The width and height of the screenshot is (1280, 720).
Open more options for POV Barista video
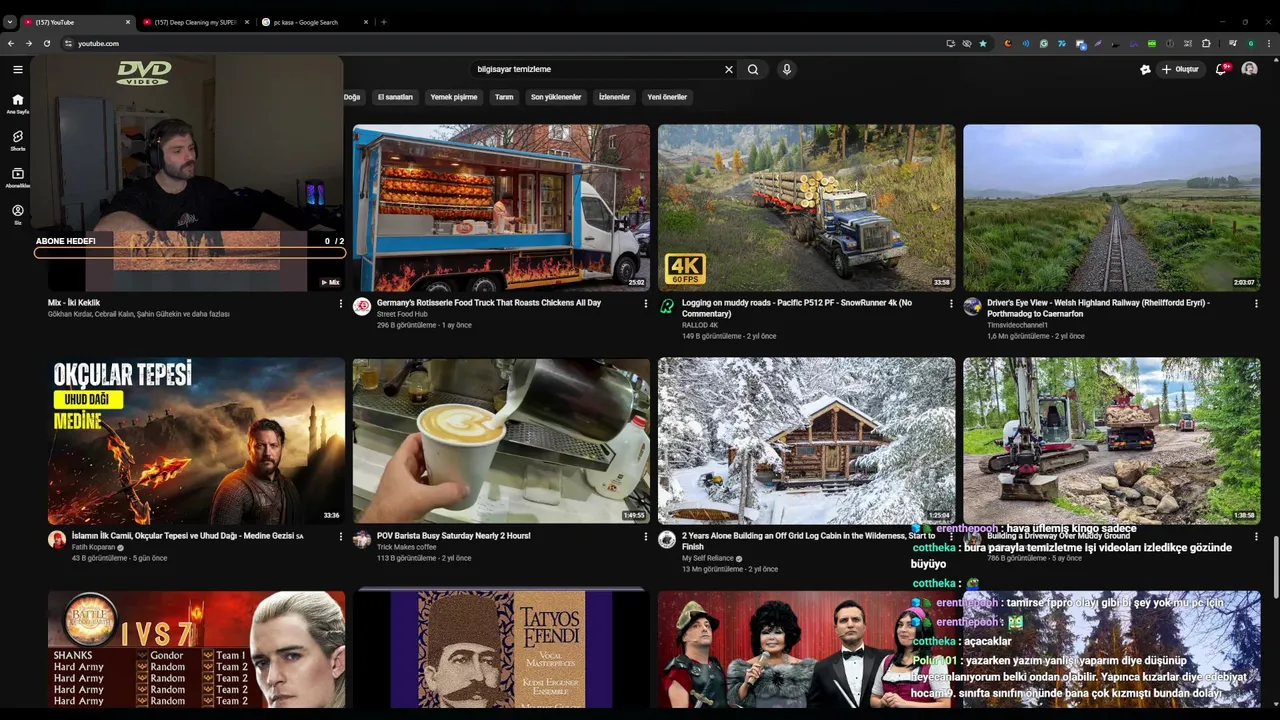click(x=645, y=537)
